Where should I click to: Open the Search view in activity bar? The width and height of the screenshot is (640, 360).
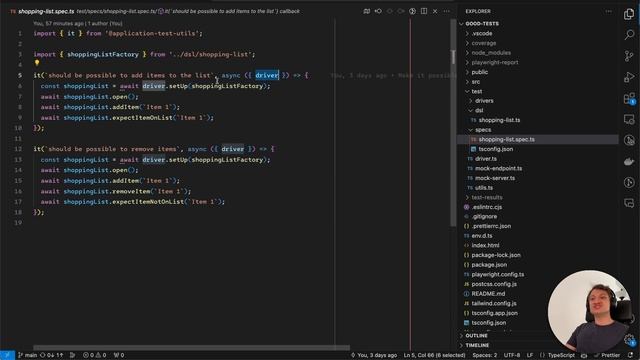(x=629, y=34)
